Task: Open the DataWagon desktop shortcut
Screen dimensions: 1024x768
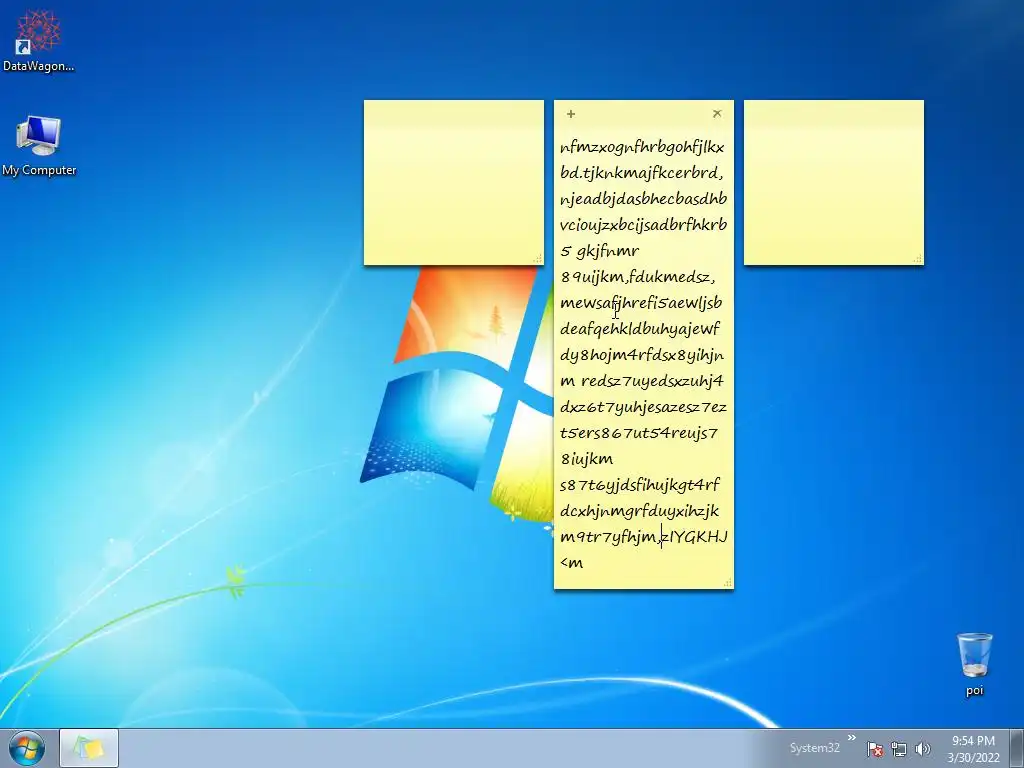Action: click(39, 40)
